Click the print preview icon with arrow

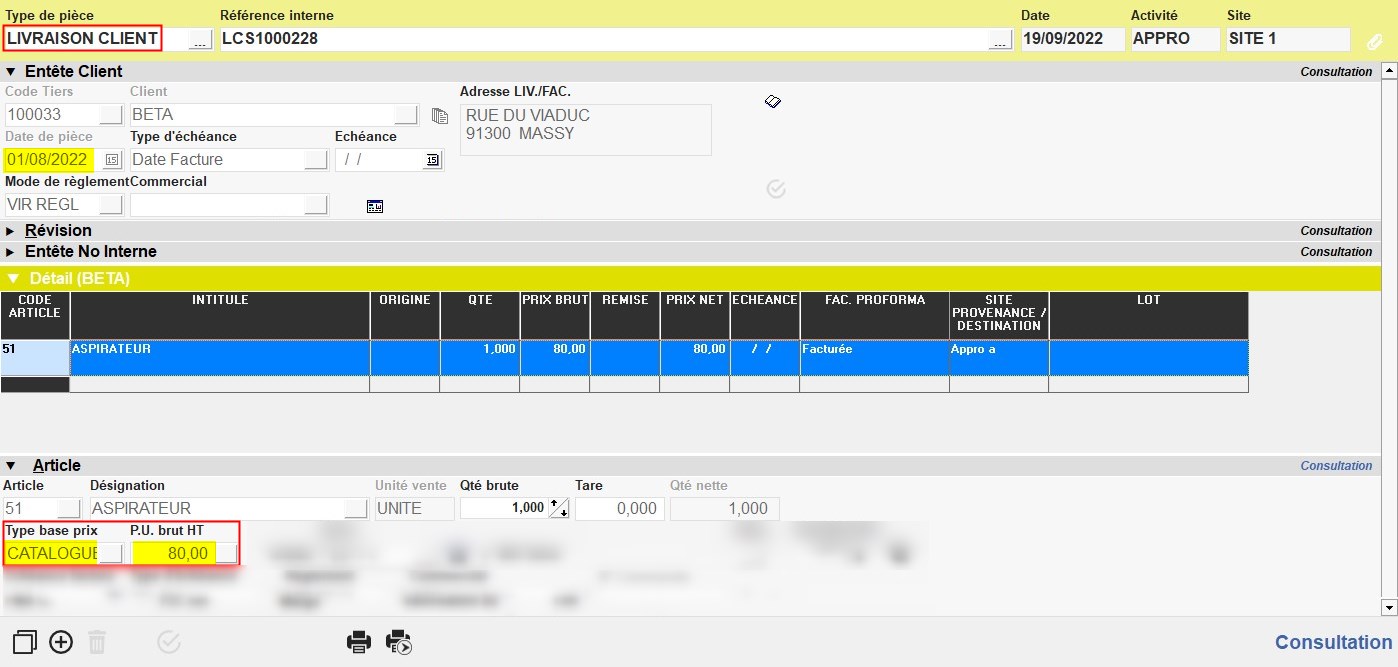(x=399, y=642)
